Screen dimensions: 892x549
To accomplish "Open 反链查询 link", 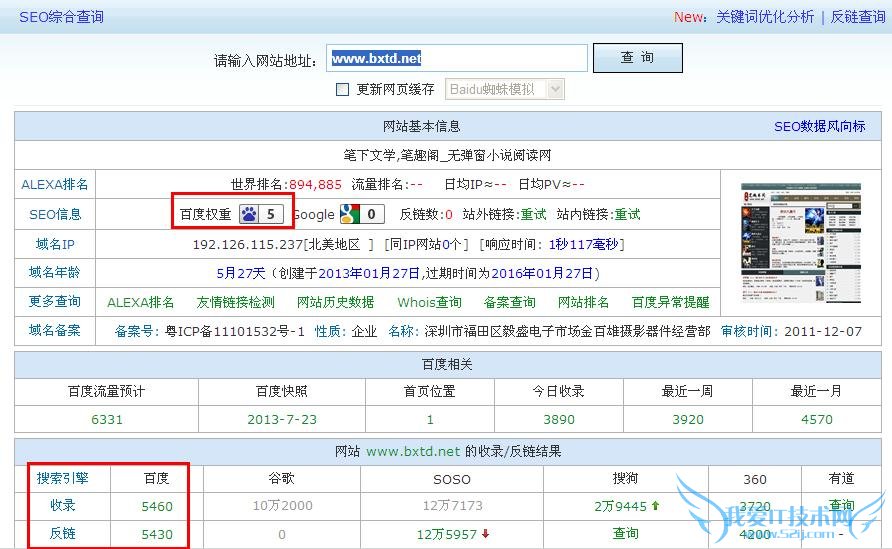I will pos(858,17).
